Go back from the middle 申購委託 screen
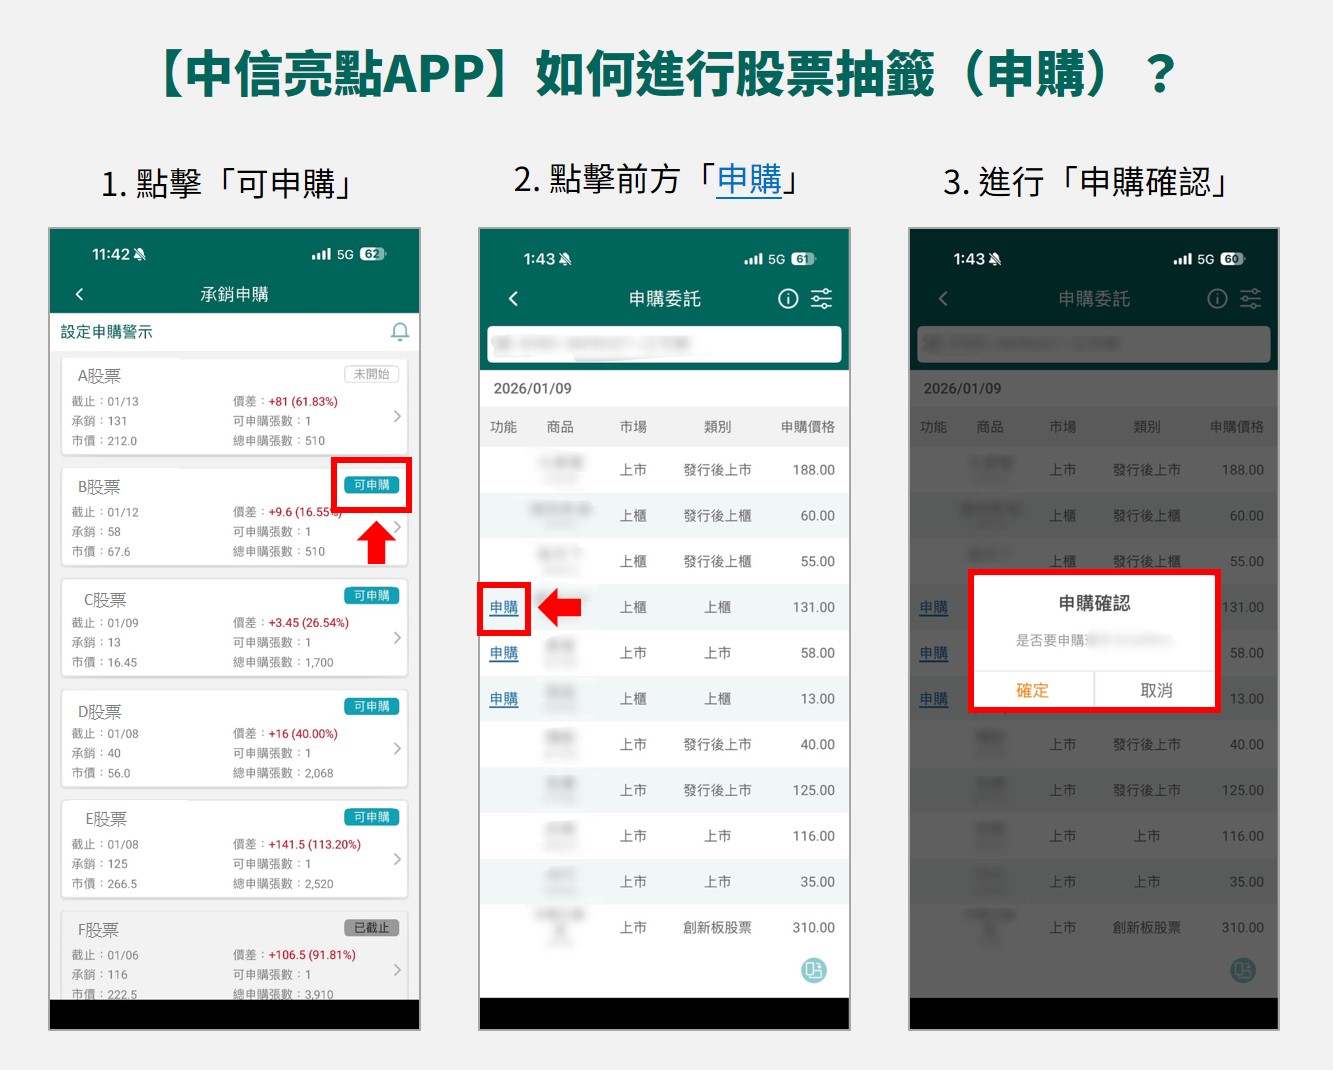Viewport: 1333px width, 1070px height. click(x=514, y=299)
